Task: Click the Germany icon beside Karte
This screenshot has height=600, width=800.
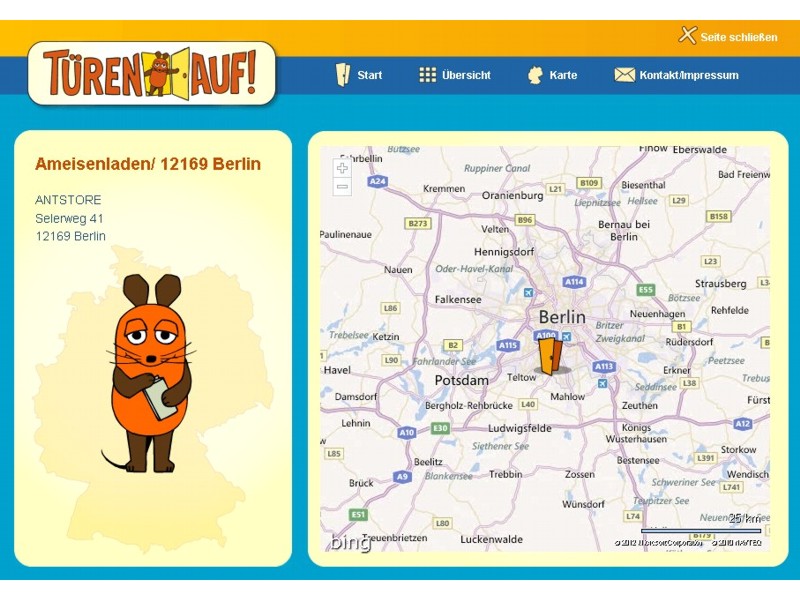Action: (x=535, y=75)
